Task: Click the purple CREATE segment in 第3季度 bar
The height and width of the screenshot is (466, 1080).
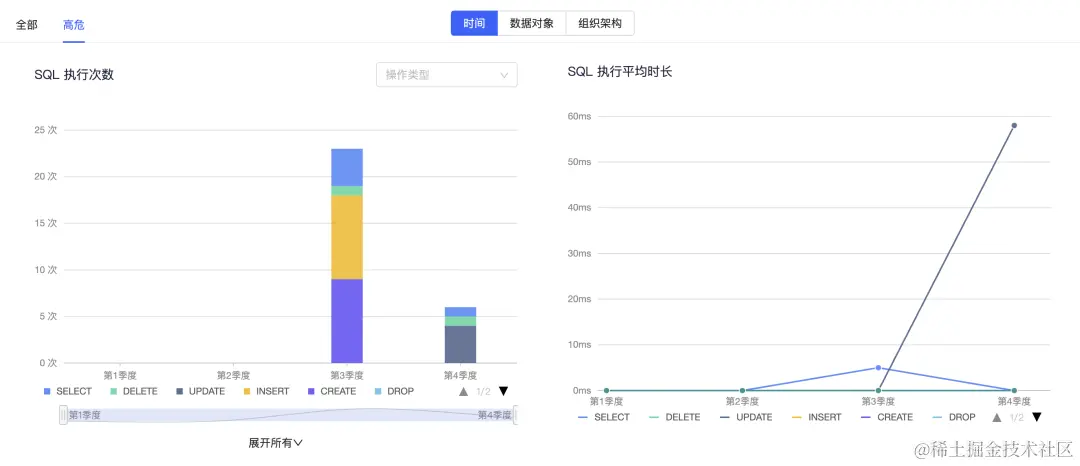Action: [347, 321]
